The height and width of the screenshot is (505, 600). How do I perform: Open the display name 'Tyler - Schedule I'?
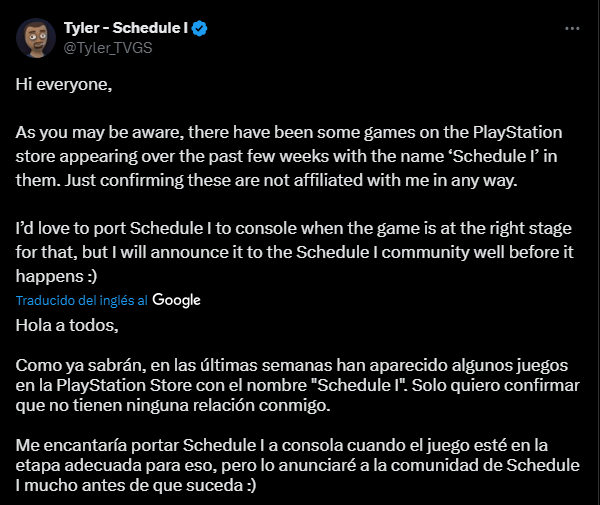pyautogui.click(x=126, y=28)
